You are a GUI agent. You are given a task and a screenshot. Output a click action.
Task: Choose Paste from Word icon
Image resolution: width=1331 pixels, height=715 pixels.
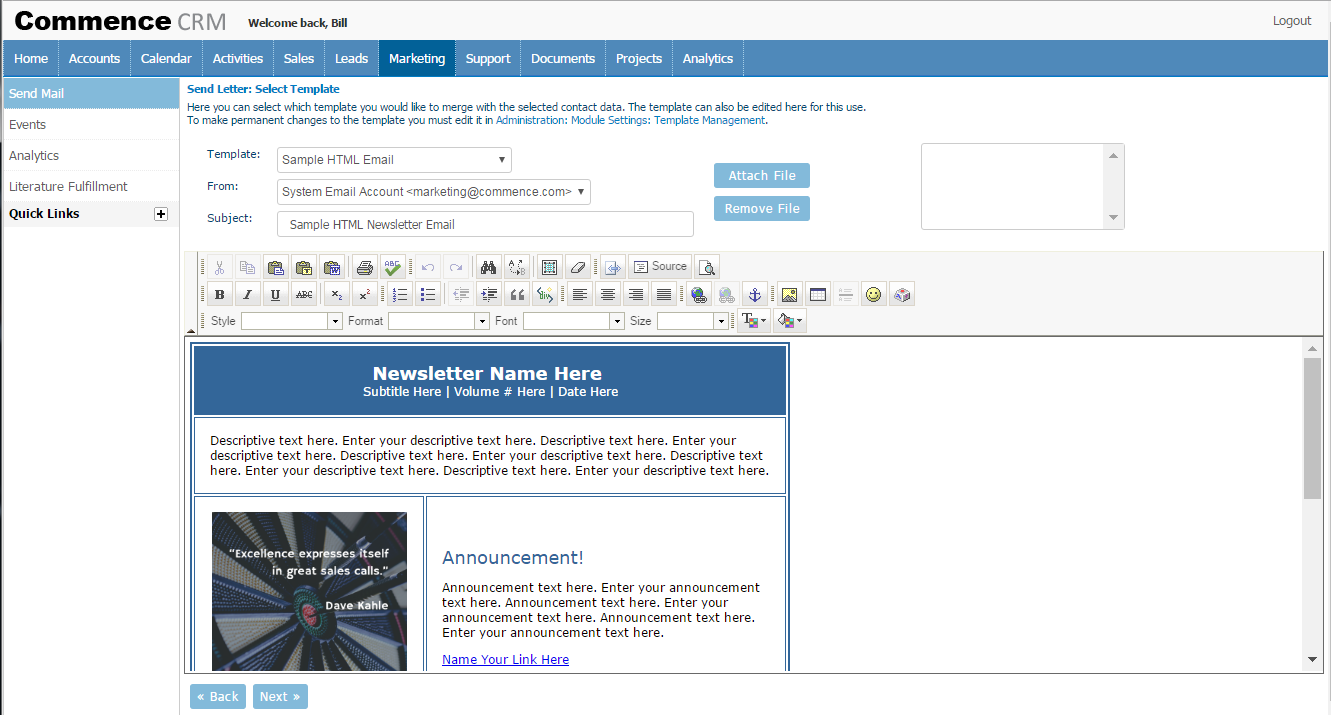(x=332, y=267)
